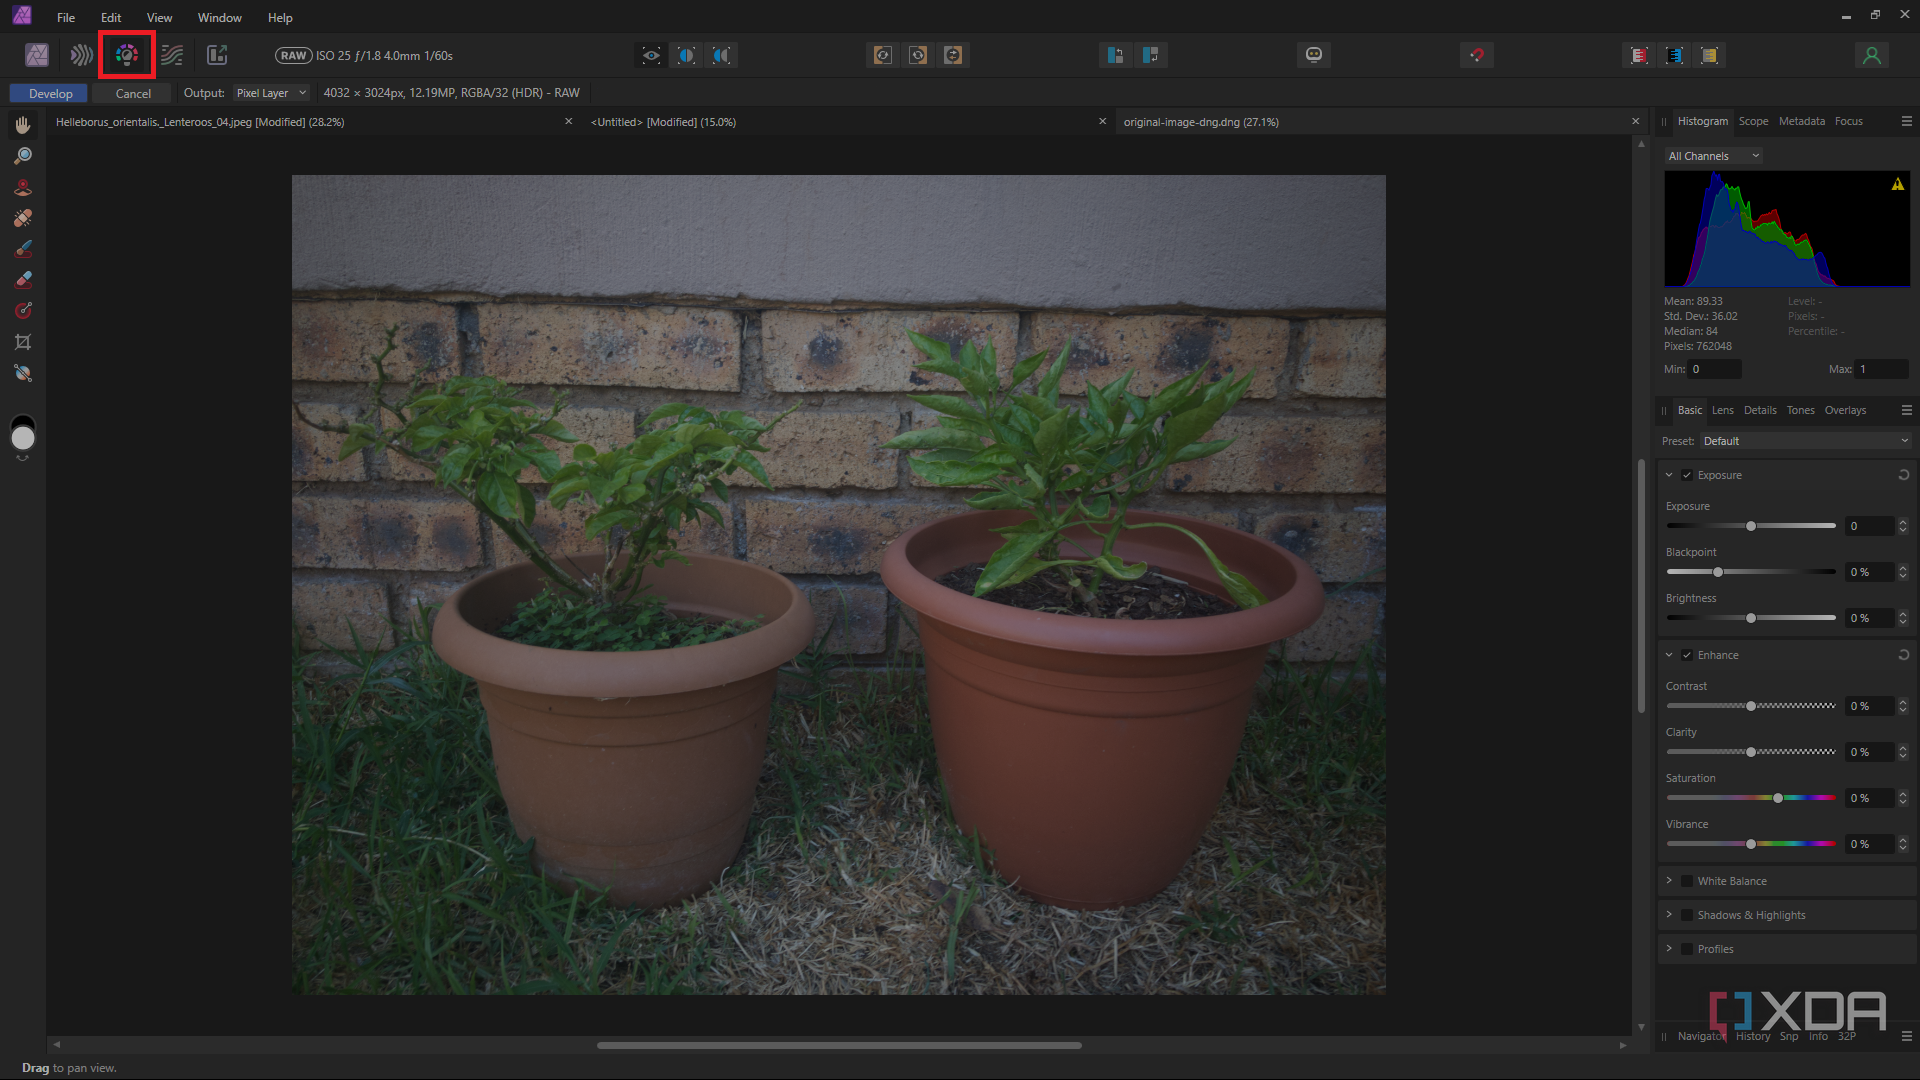Switch to the Tones tab
This screenshot has width=1920, height=1080.
point(1800,410)
